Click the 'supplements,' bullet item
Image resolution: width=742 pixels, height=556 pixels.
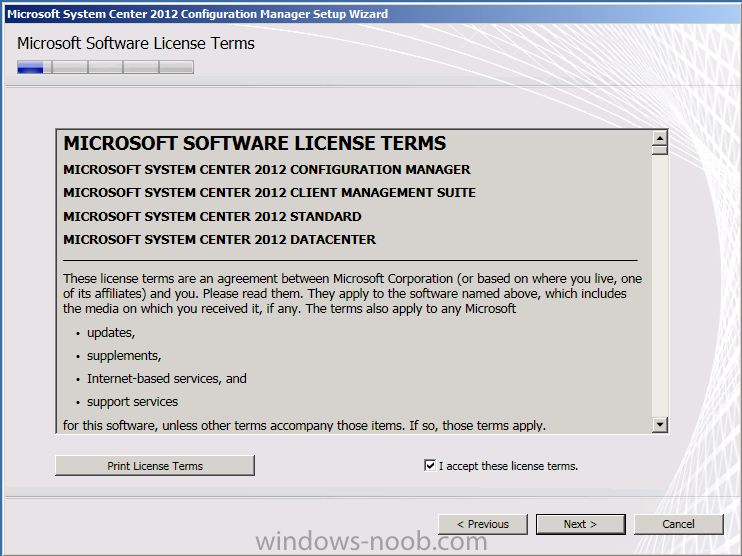(x=124, y=356)
